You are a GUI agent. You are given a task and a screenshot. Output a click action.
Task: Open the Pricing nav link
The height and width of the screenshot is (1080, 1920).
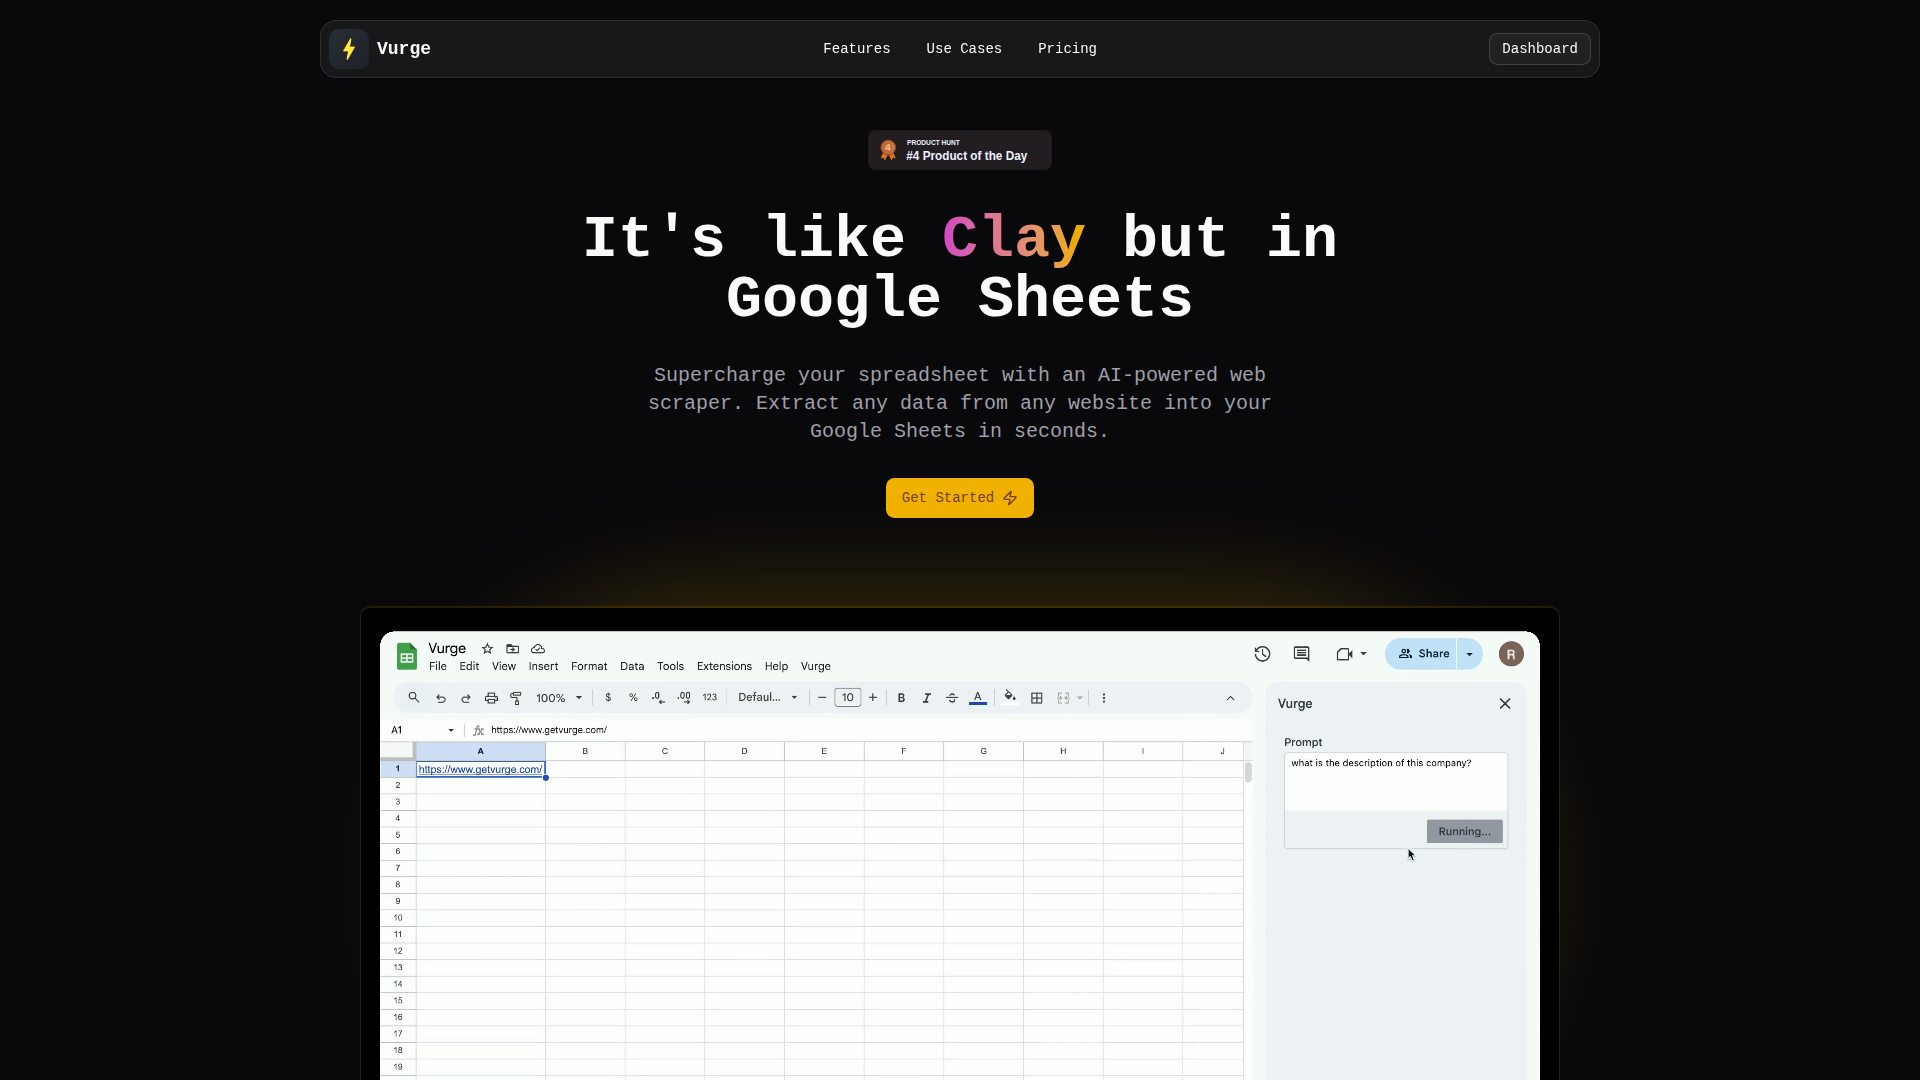[x=1067, y=49]
